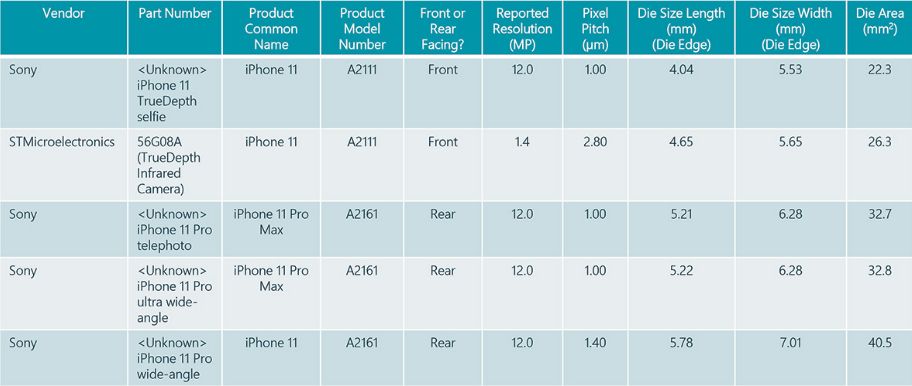Click the Die Size Width header

coord(790,28)
